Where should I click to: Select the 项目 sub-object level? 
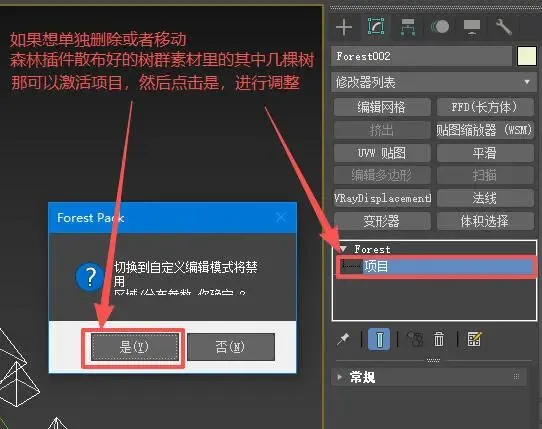[x=448, y=267]
